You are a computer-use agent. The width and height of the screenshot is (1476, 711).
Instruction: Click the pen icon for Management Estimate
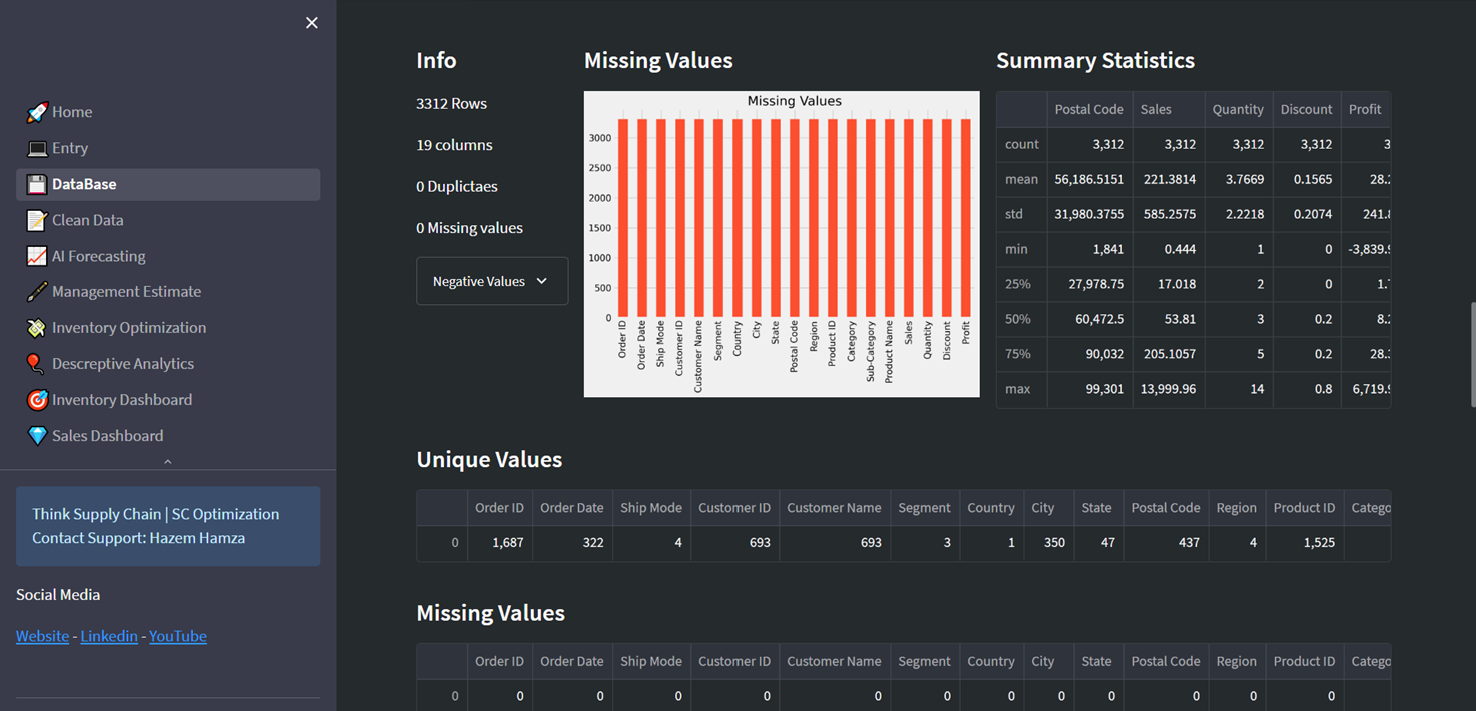[x=37, y=292]
